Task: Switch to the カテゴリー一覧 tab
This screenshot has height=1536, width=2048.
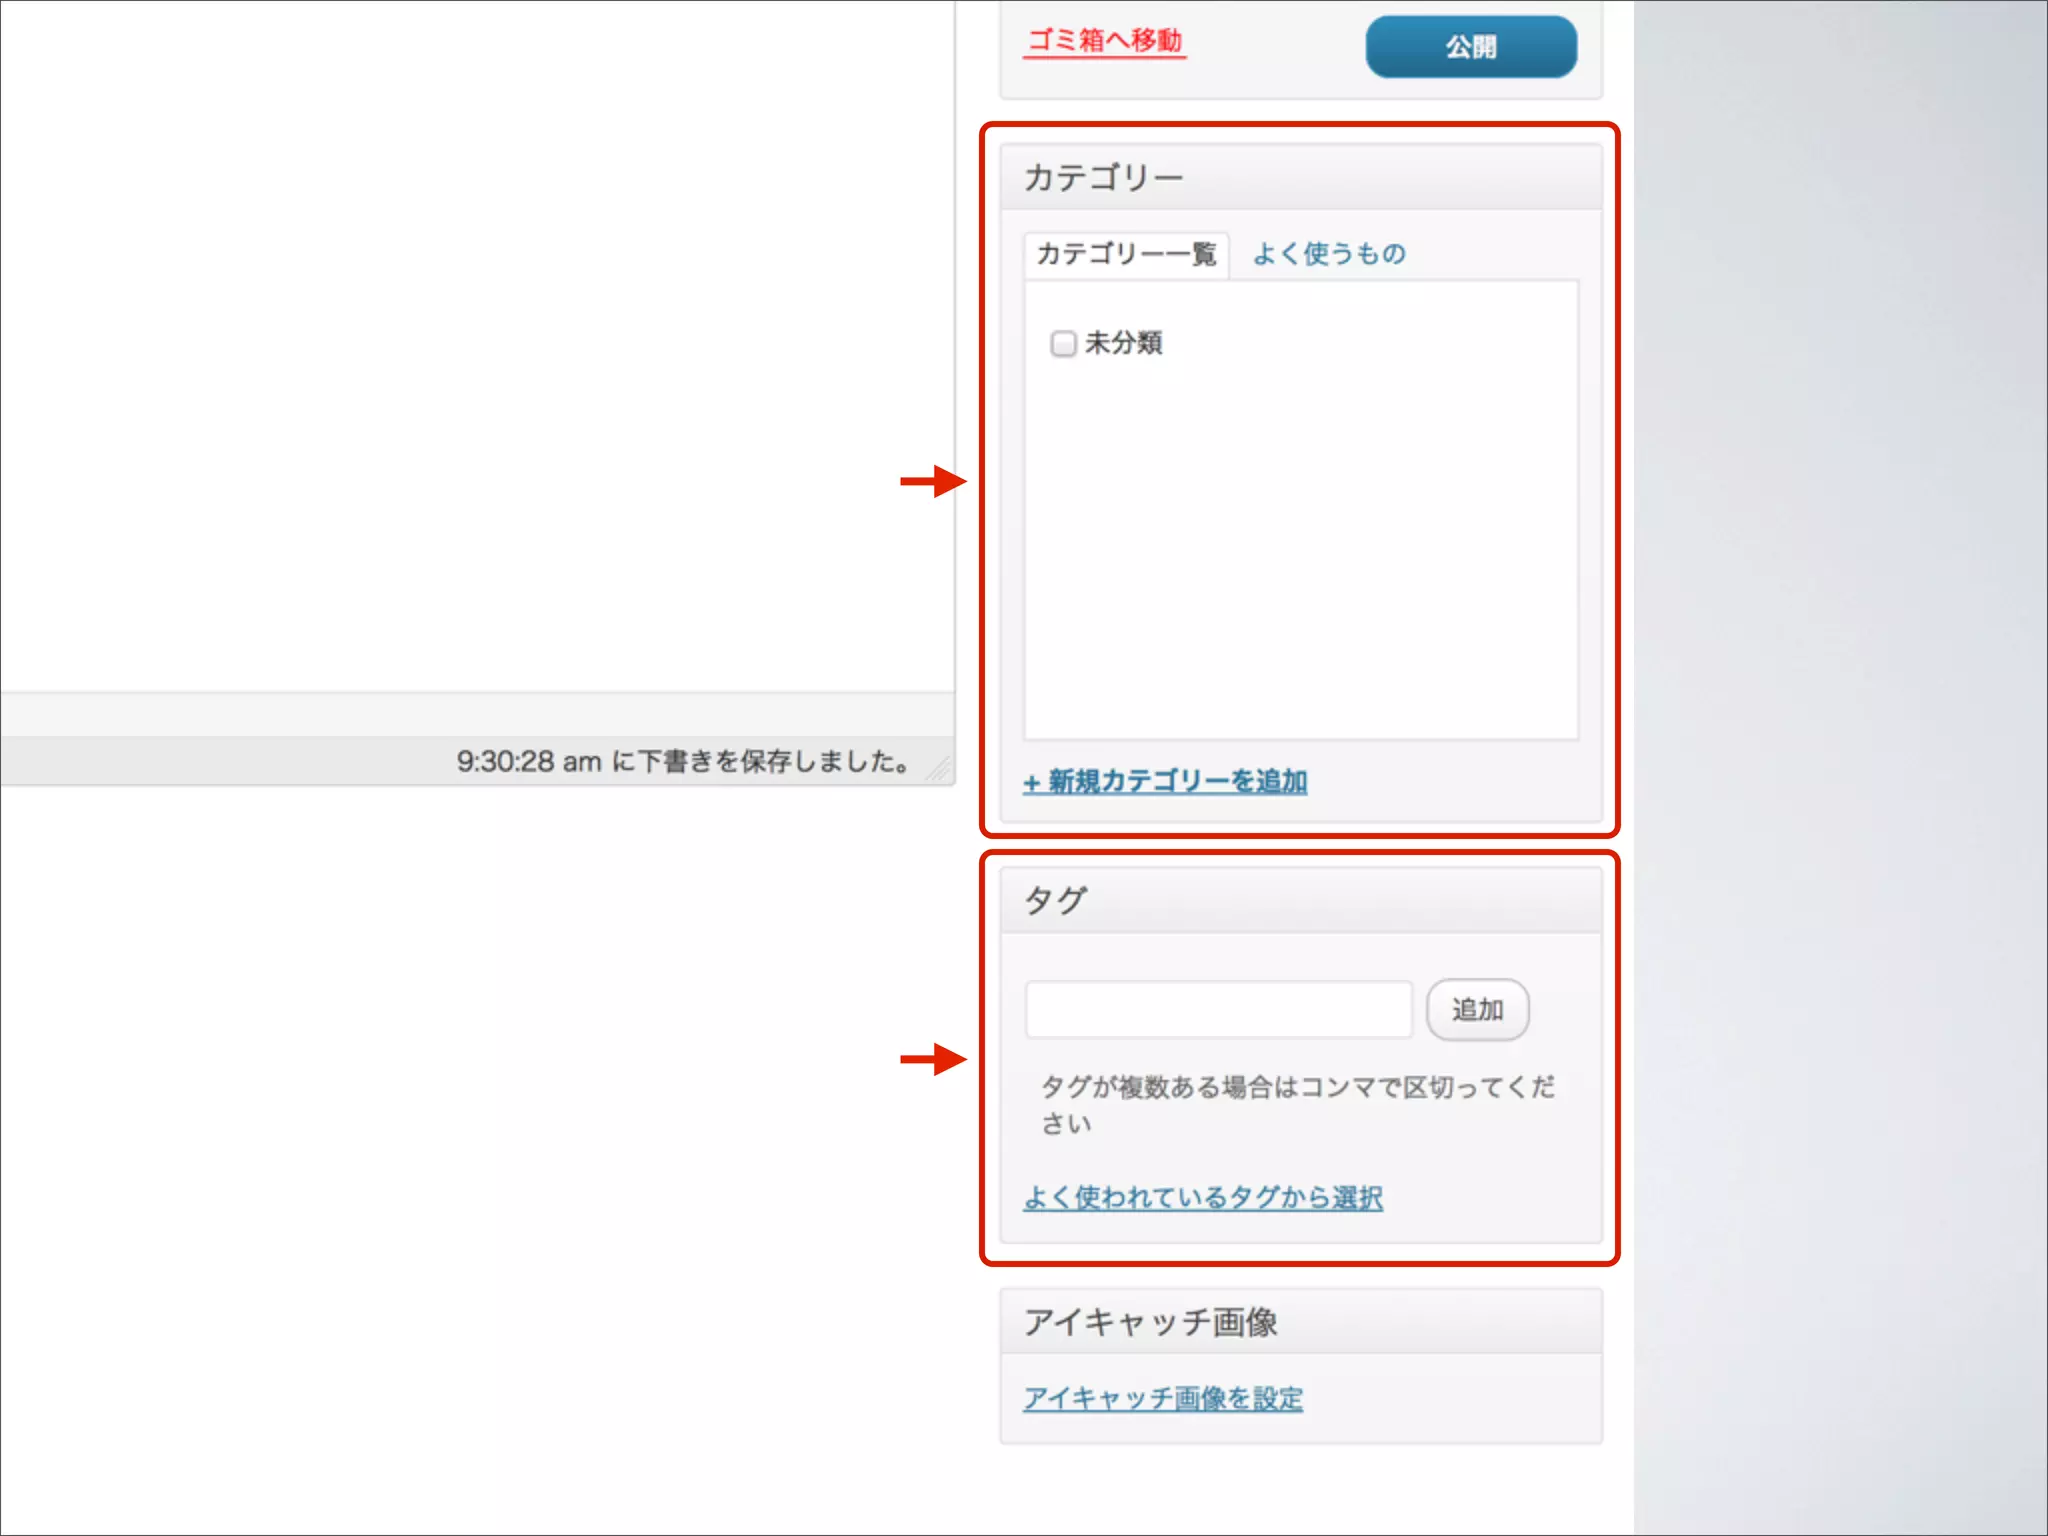Action: pos(1126,254)
